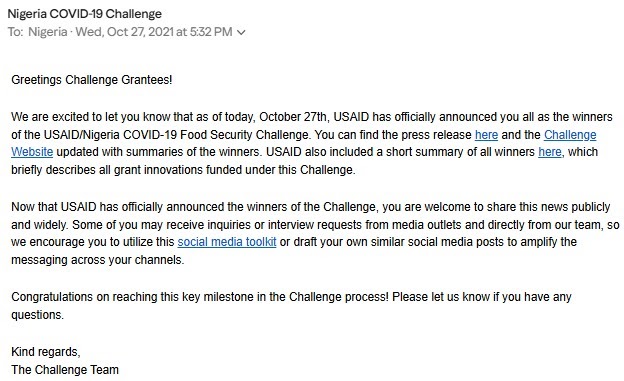624x381 pixels.
Task: Click the "Kind regards," closing line
Action: tap(46, 352)
